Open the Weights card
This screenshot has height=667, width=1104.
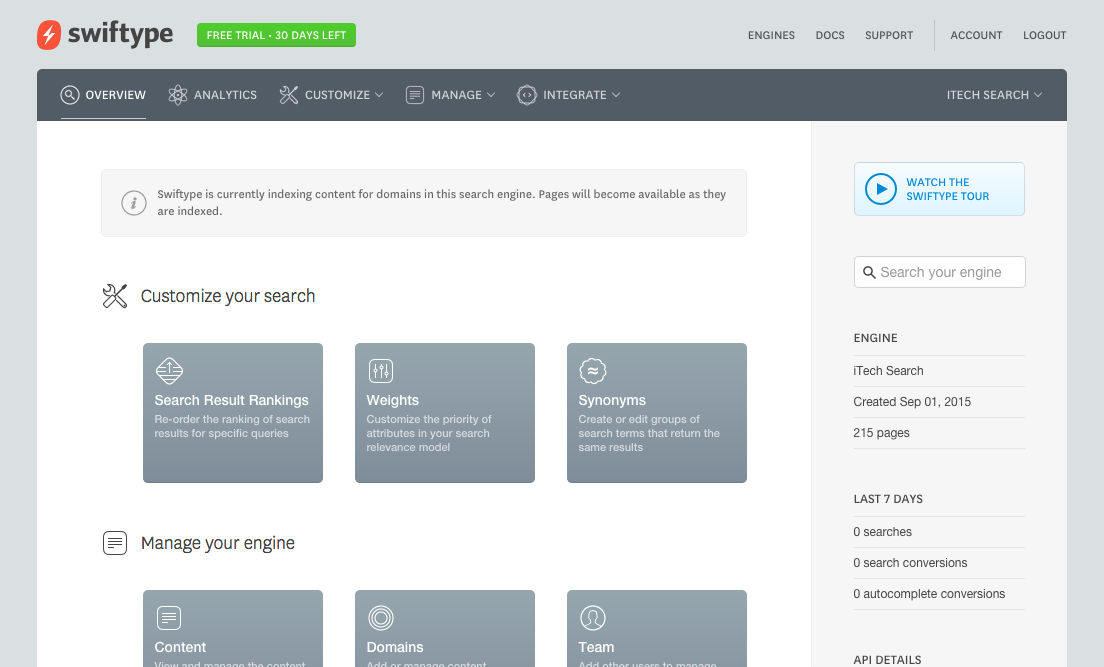(x=445, y=413)
